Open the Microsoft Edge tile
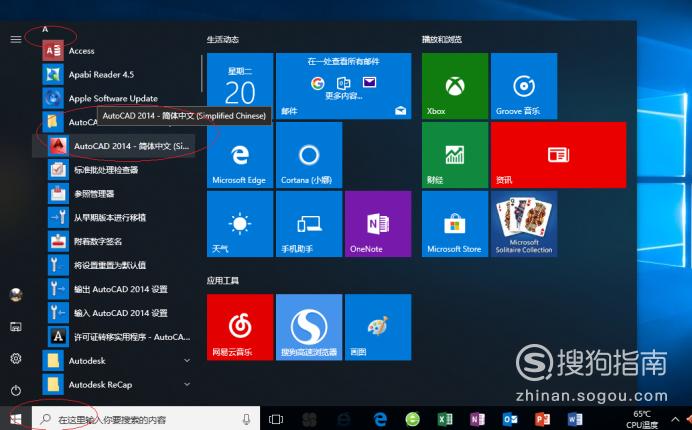The width and height of the screenshot is (692, 430). (240, 155)
